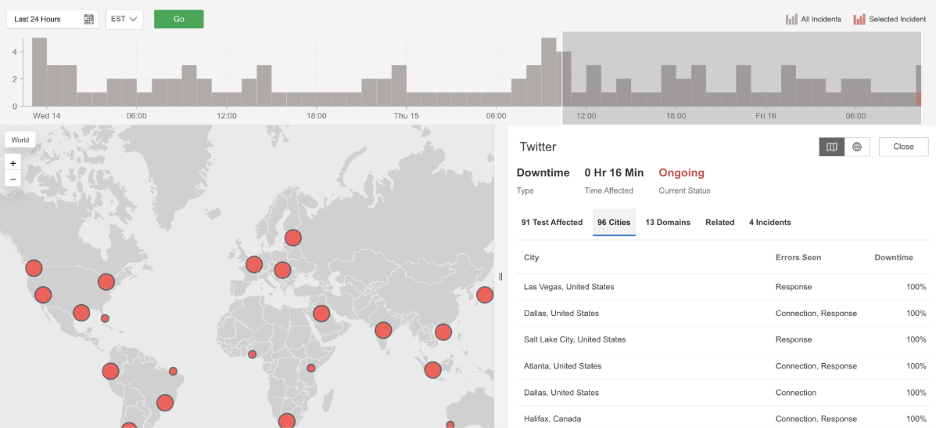
Task: Switch to flat map view icon
Action: [x=832, y=146]
